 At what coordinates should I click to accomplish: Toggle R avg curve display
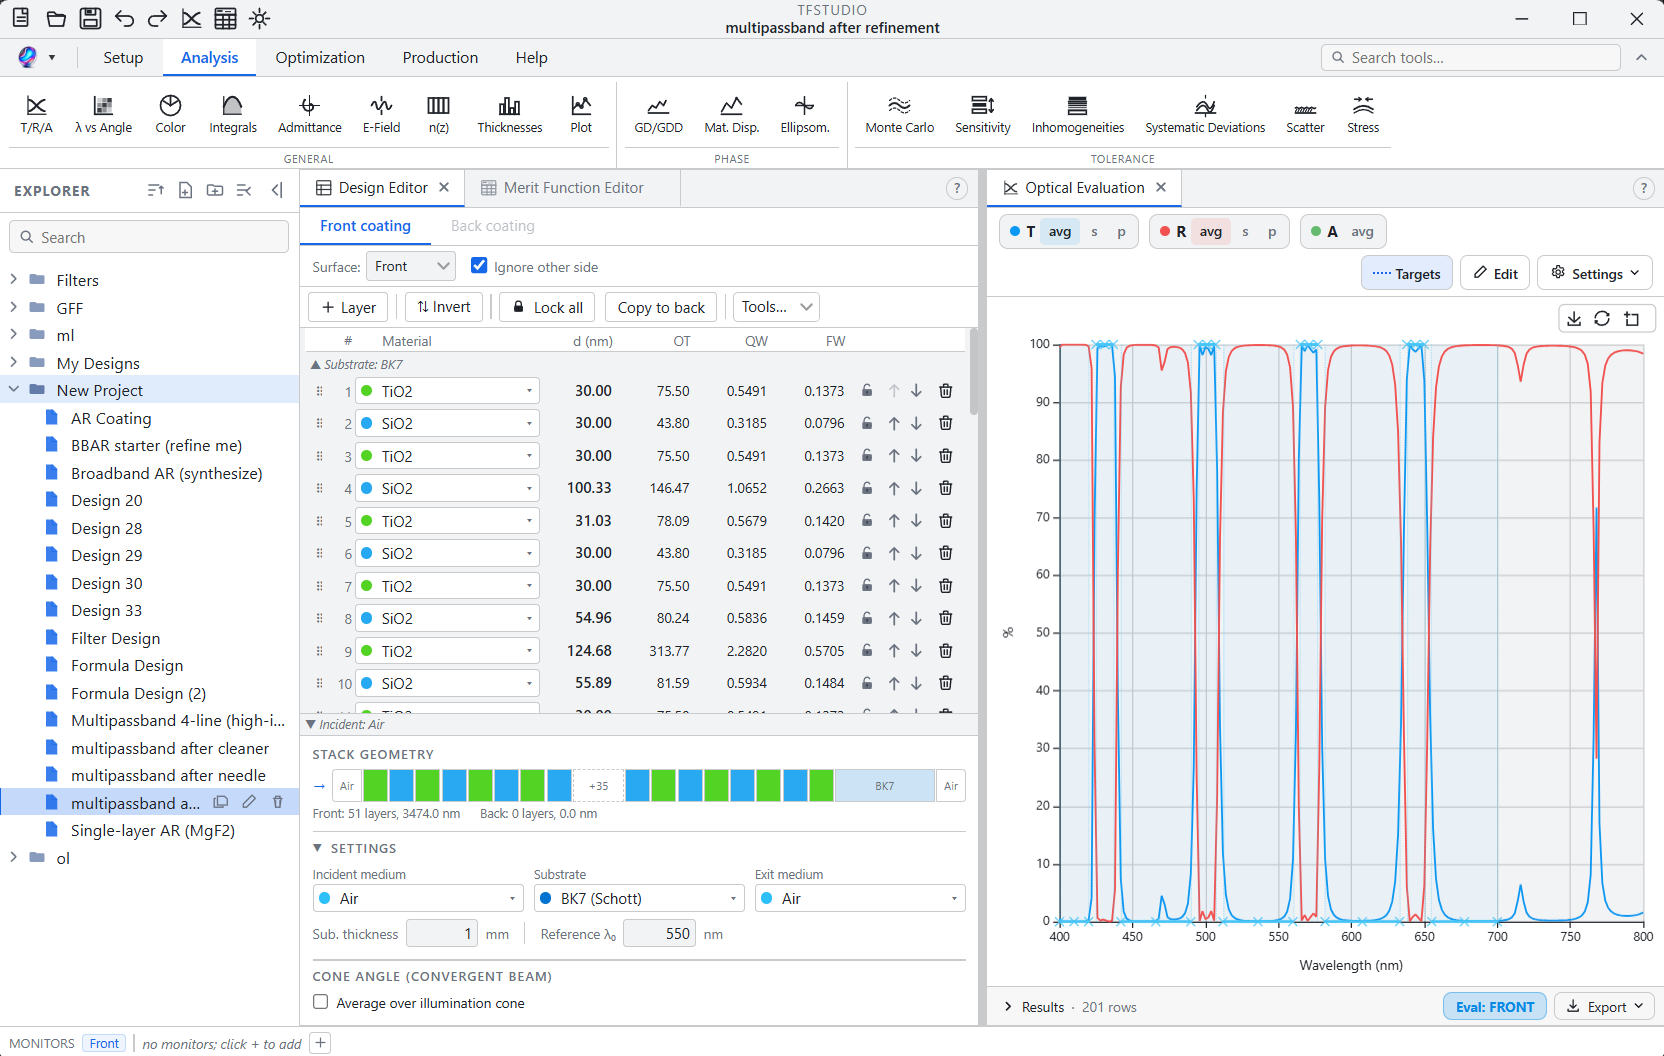[1210, 232]
